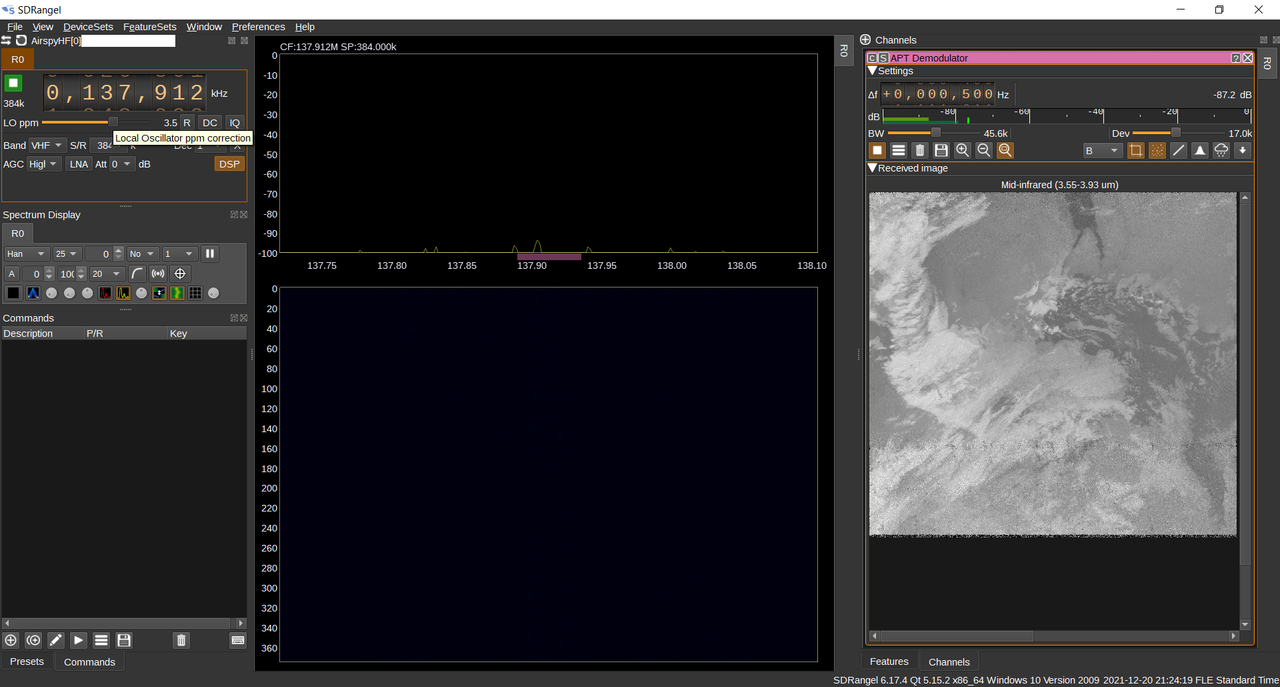Open the 20 dB range dropdown

pos(106,274)
